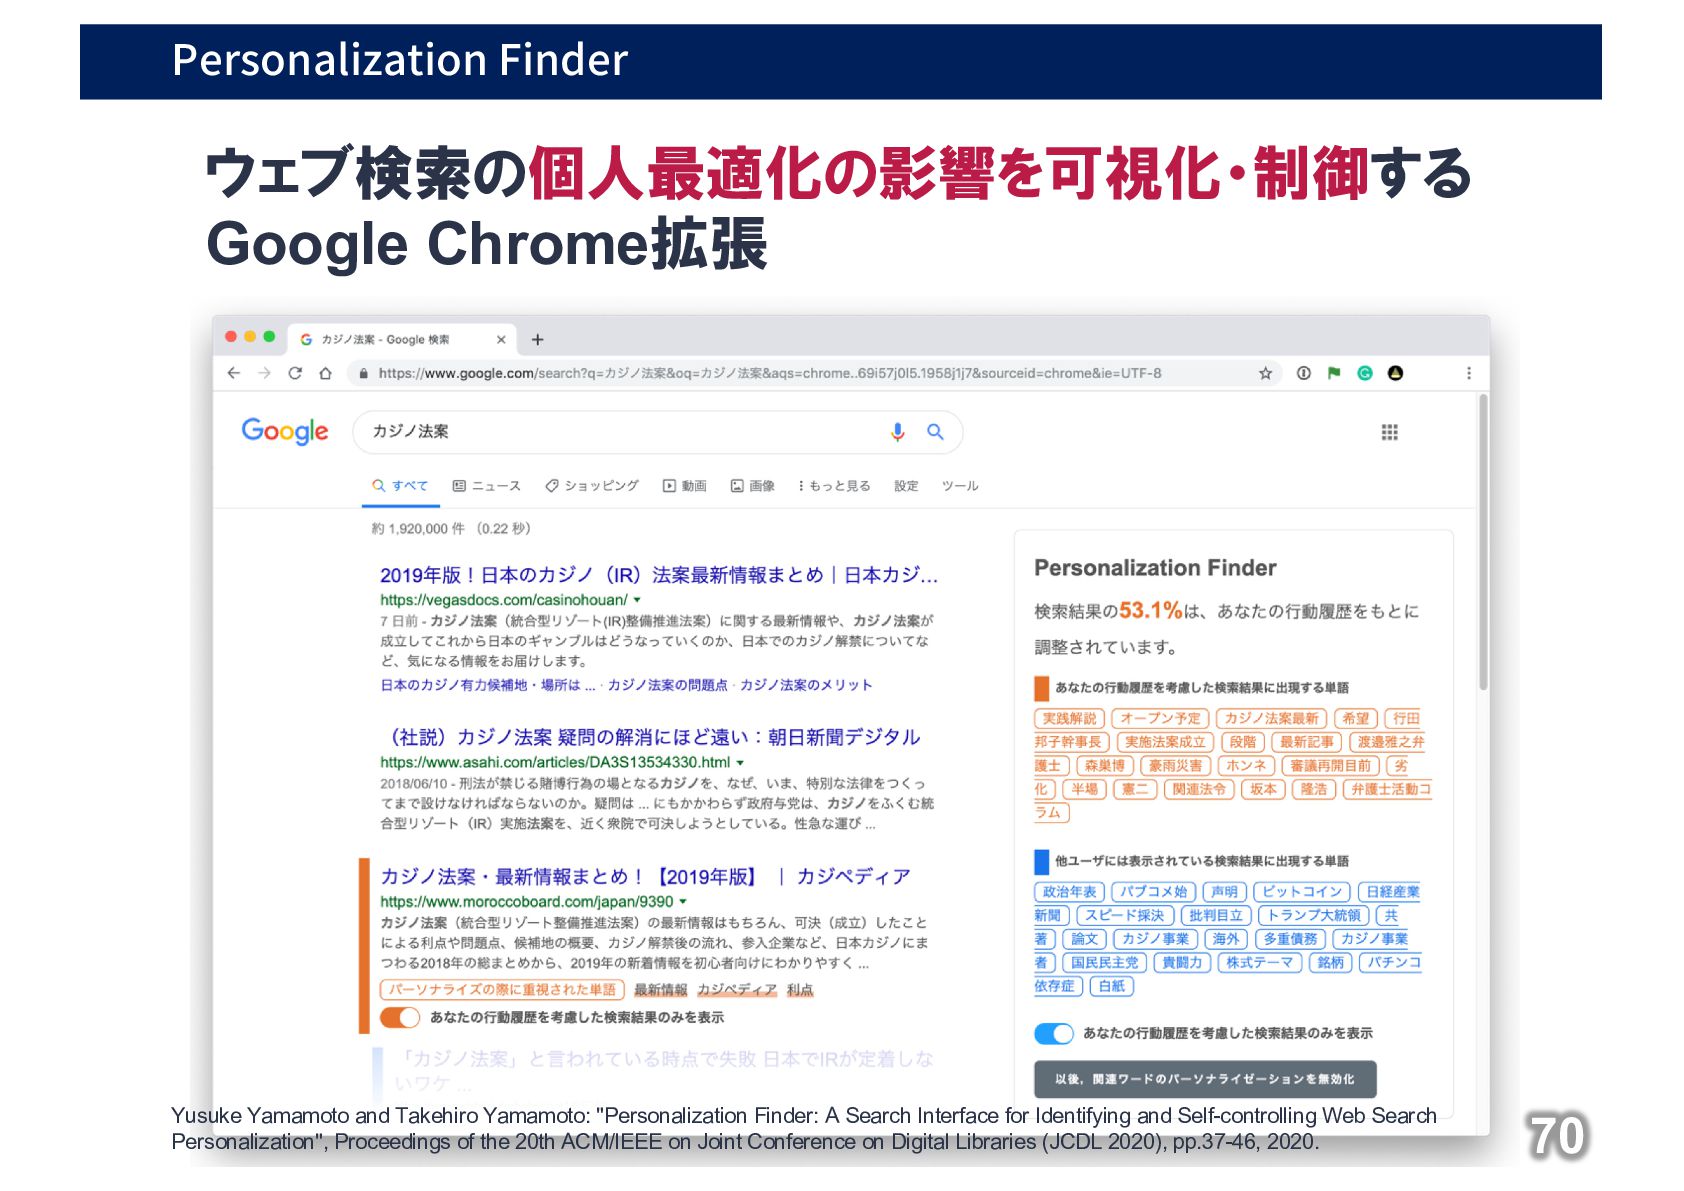Click the underlined カジペディア keyword

[737, 990]
